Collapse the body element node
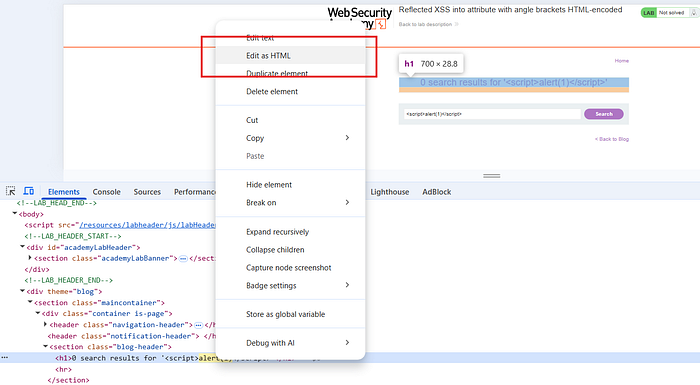 coord(15,214)
